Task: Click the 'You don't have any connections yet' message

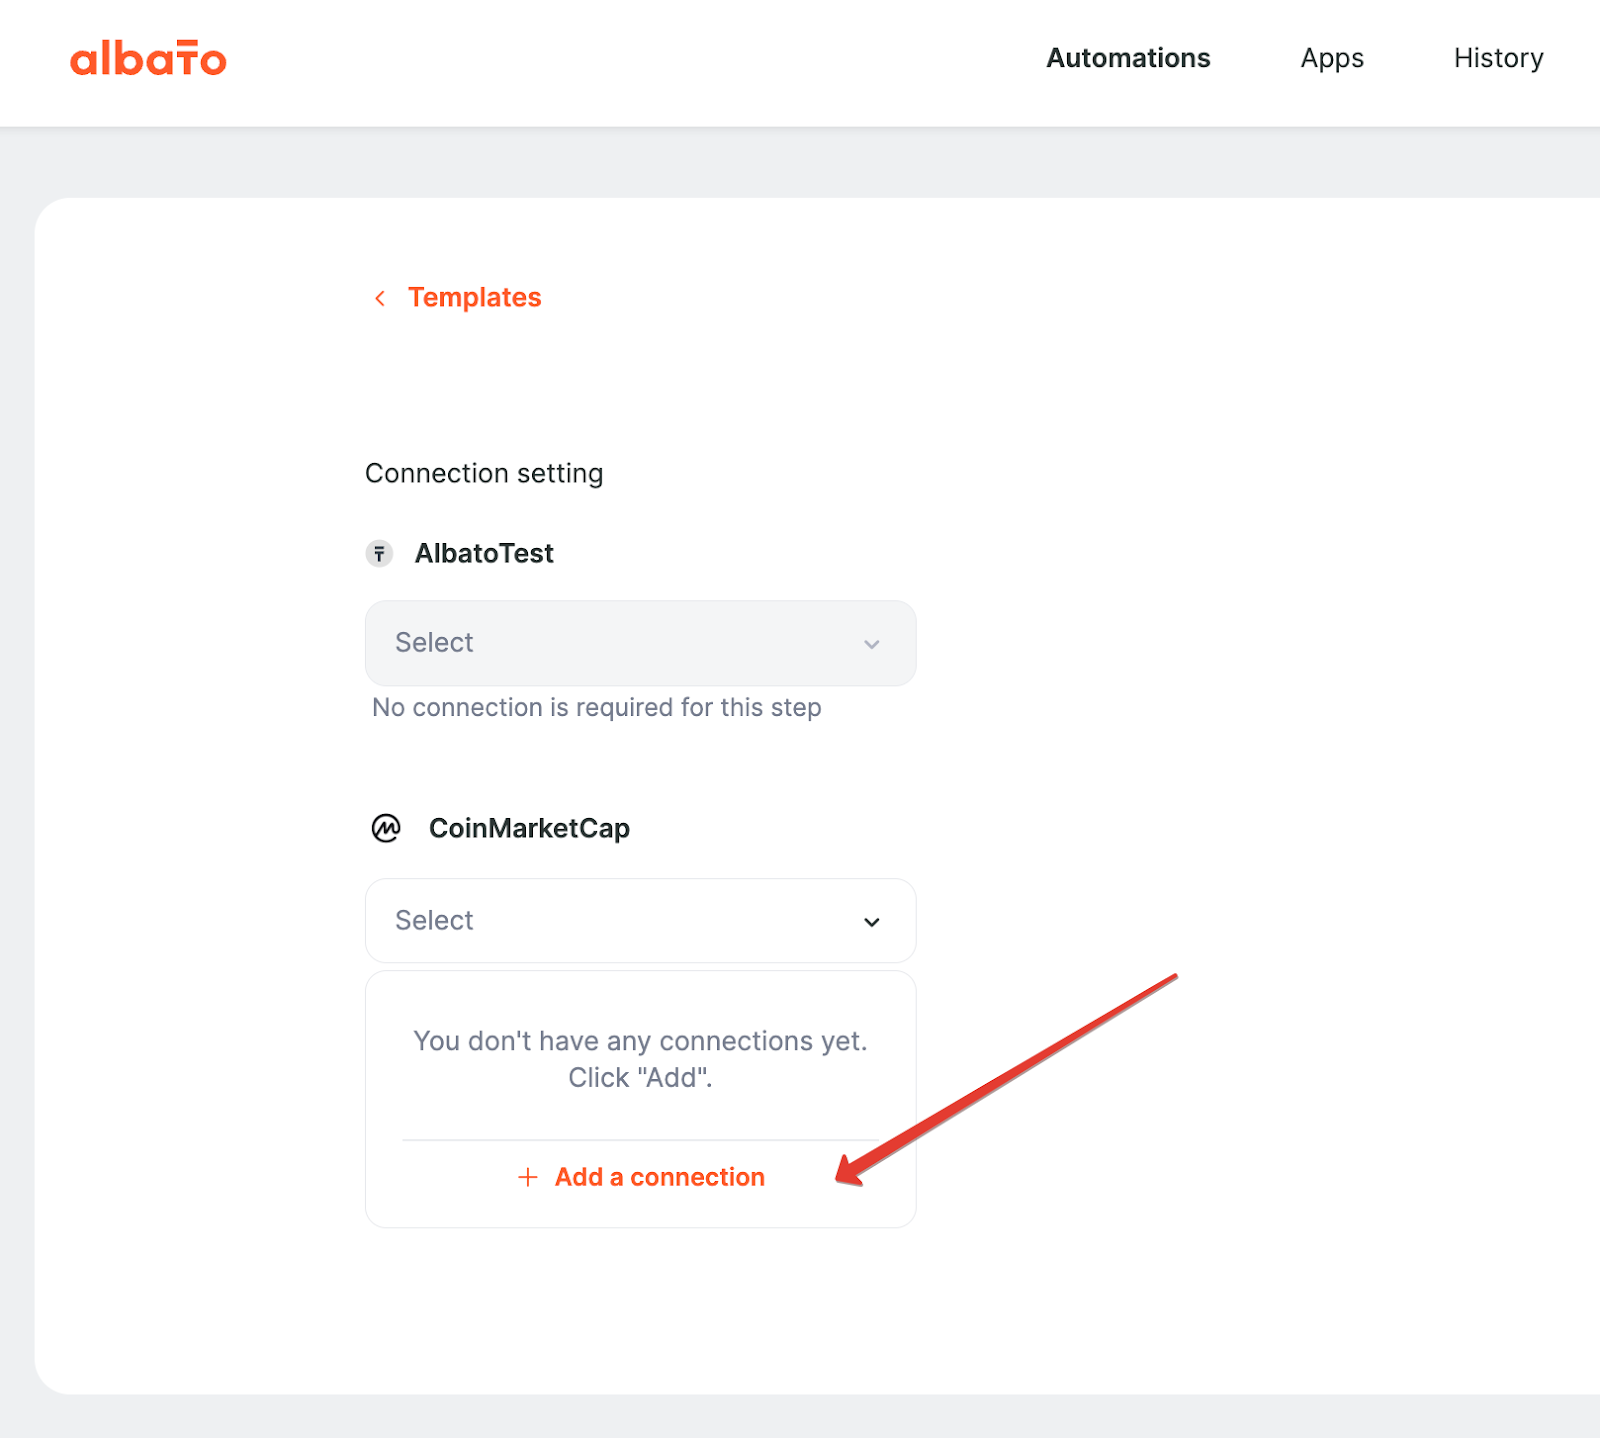Action: click(640, 1059)
